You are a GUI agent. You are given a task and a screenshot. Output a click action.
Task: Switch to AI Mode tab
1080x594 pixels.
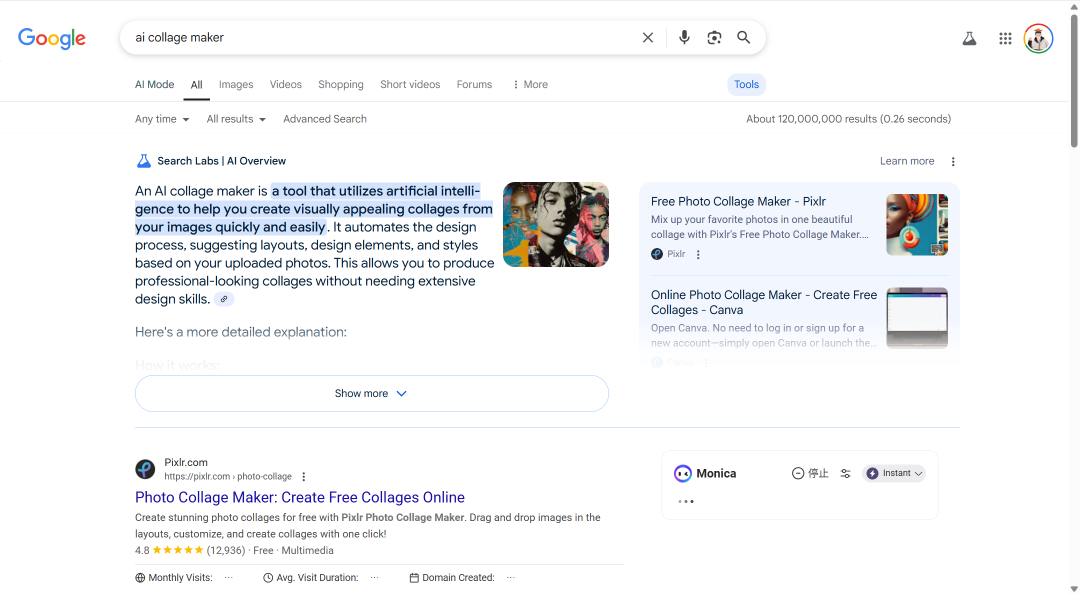point(154,85)
